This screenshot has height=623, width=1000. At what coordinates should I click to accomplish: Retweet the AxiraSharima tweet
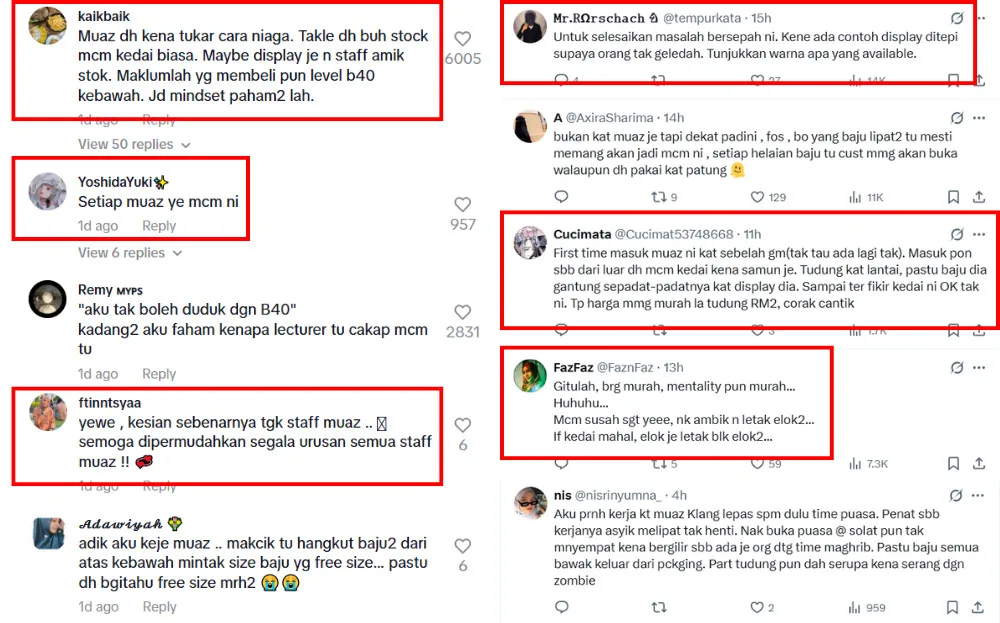(658, 197)
